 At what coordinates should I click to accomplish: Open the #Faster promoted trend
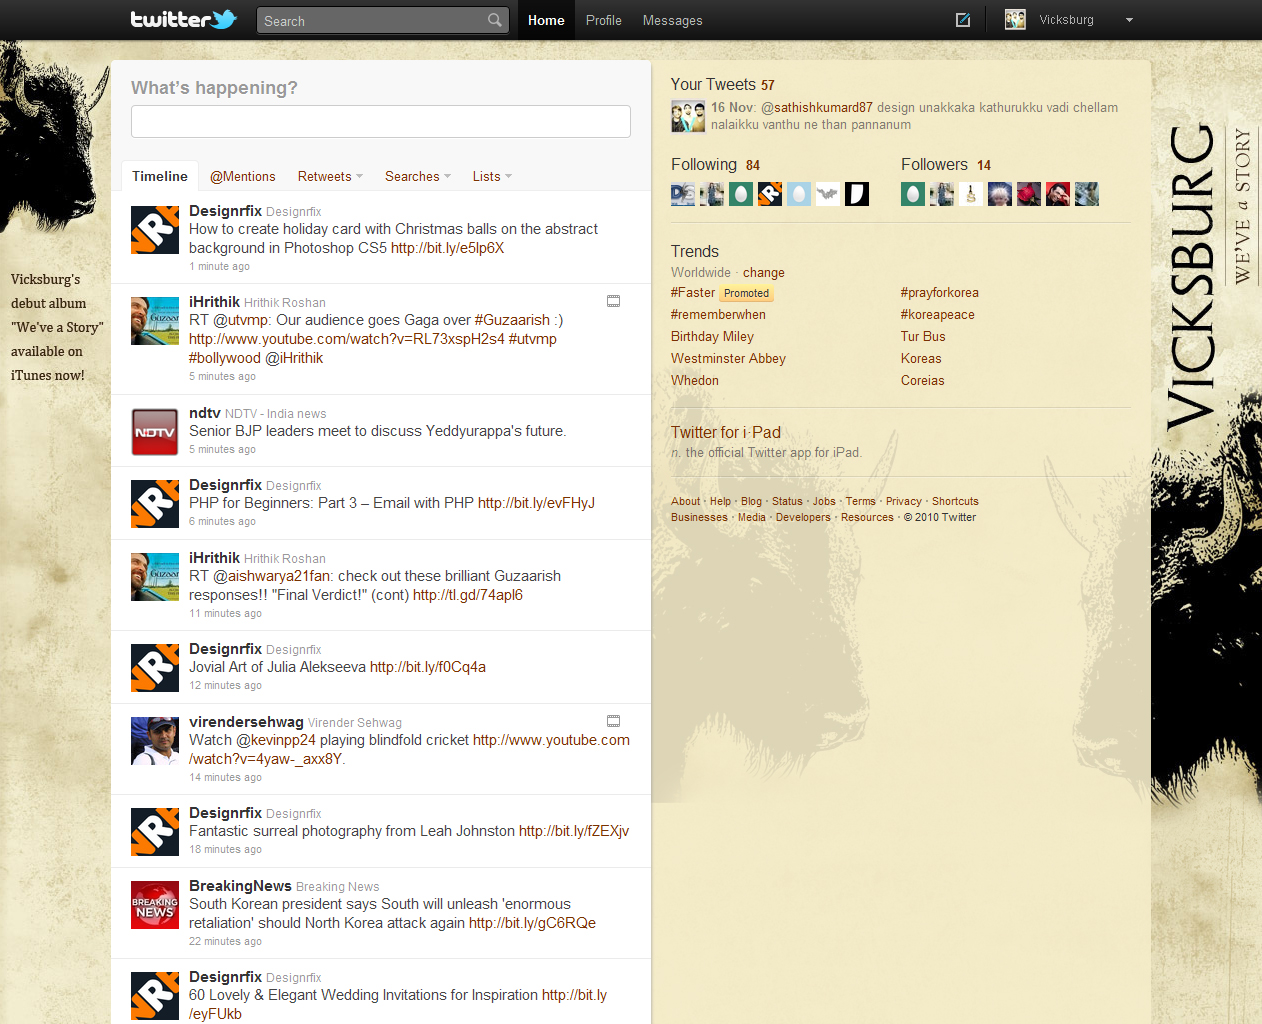[693, 293]
